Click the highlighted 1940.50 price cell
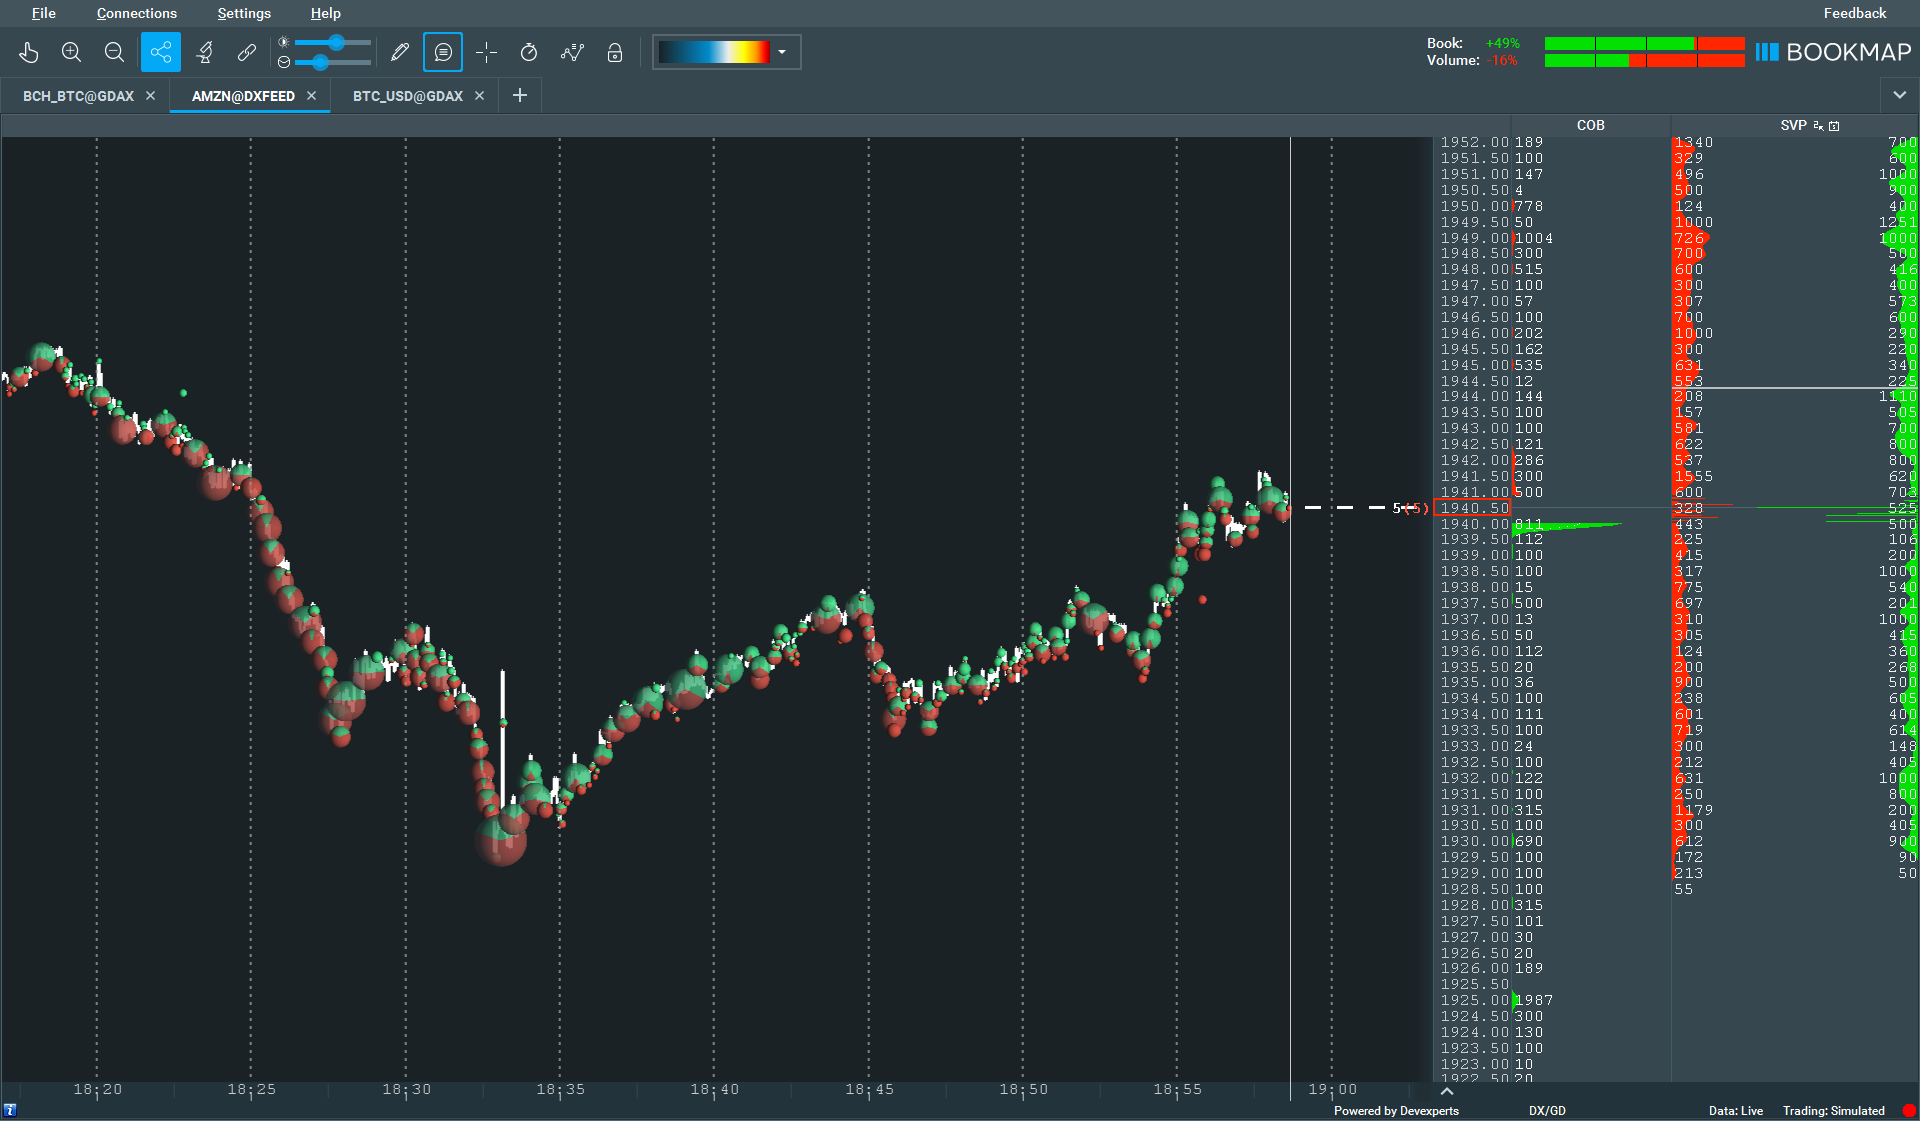This screenshot has height=1121, width=1920. click(x=1471, y=508)
